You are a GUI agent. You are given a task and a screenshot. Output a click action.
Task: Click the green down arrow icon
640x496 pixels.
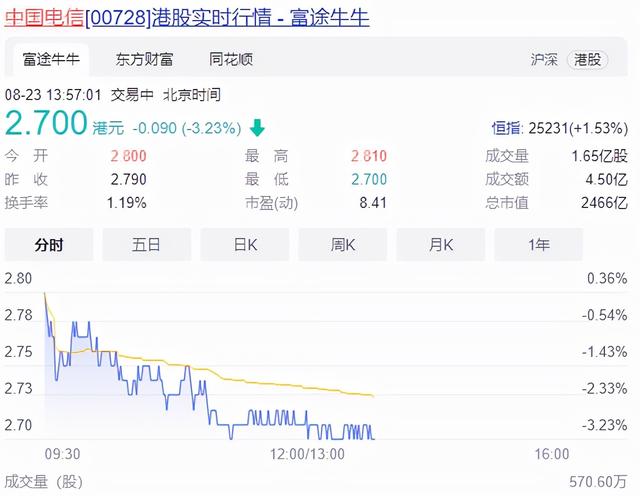click(x=257, y=128)
